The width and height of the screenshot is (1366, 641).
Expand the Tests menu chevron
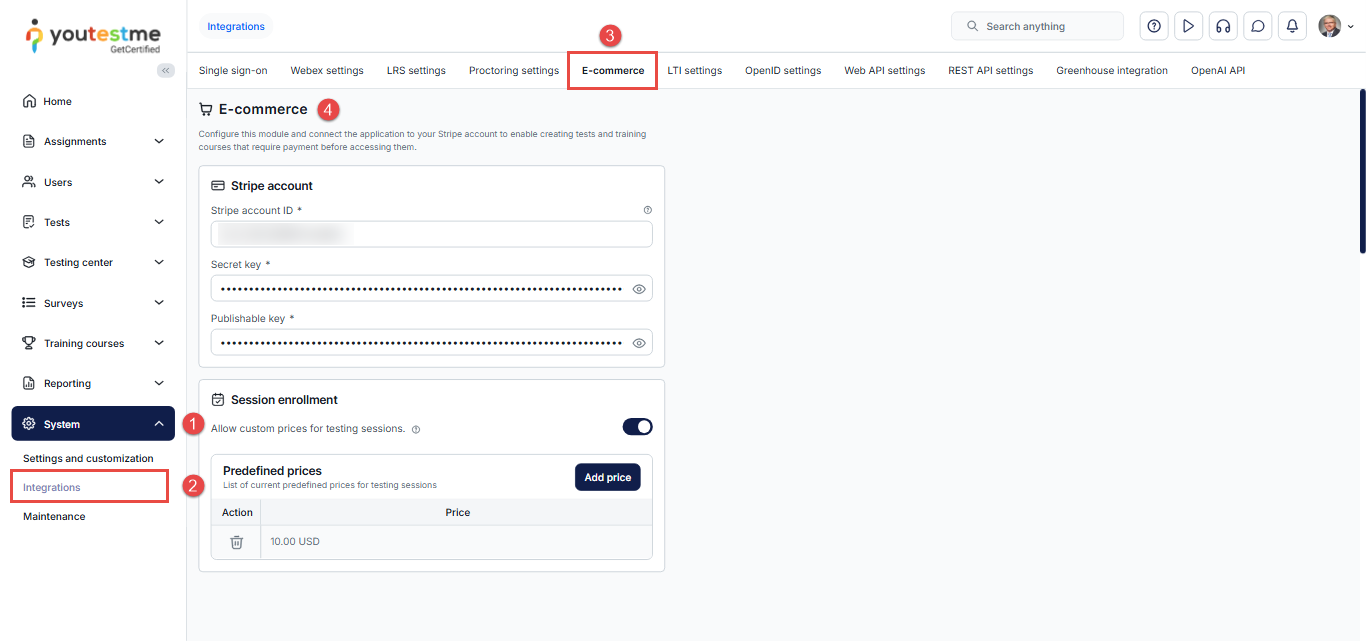pyautogui.click(x=159, y=222)
